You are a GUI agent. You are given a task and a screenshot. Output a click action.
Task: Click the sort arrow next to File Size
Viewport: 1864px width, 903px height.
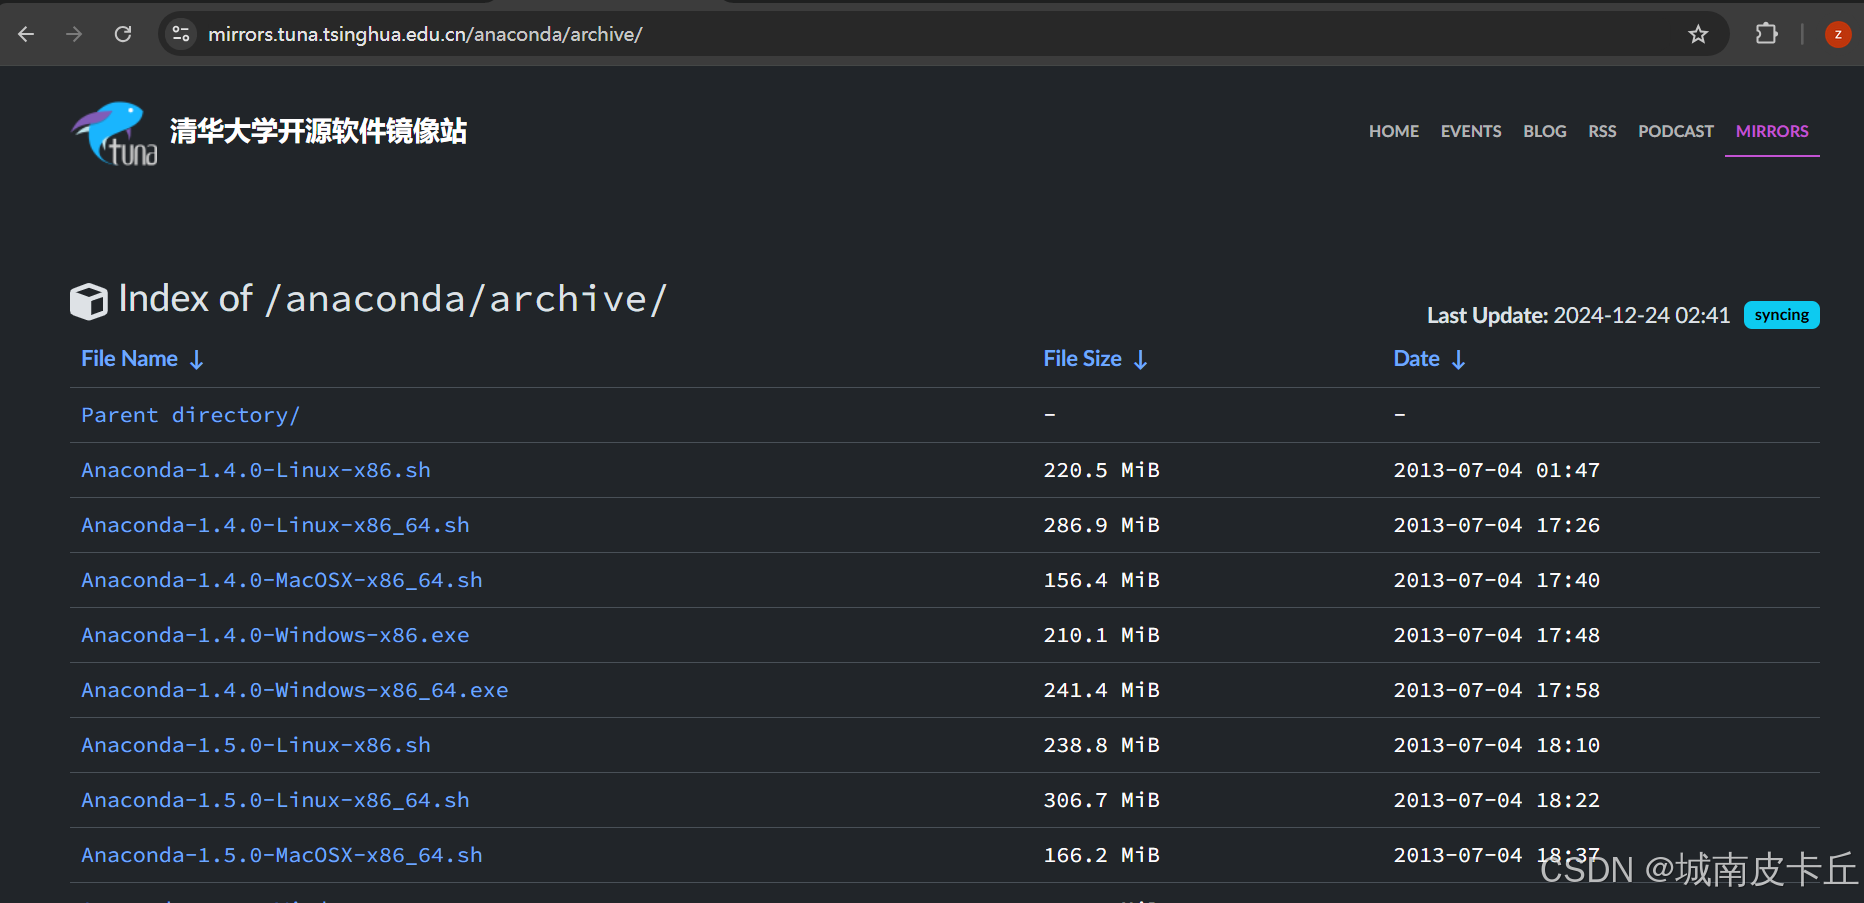click(x=1141, y=360)
